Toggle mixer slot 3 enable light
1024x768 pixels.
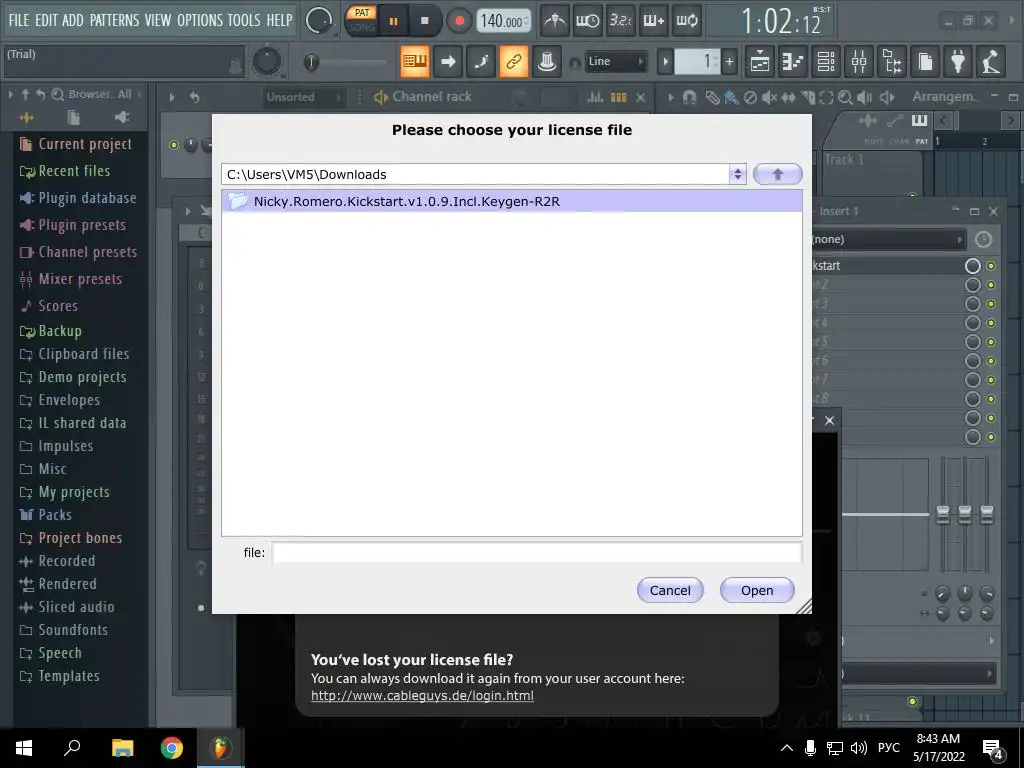[x=991, y=304]
